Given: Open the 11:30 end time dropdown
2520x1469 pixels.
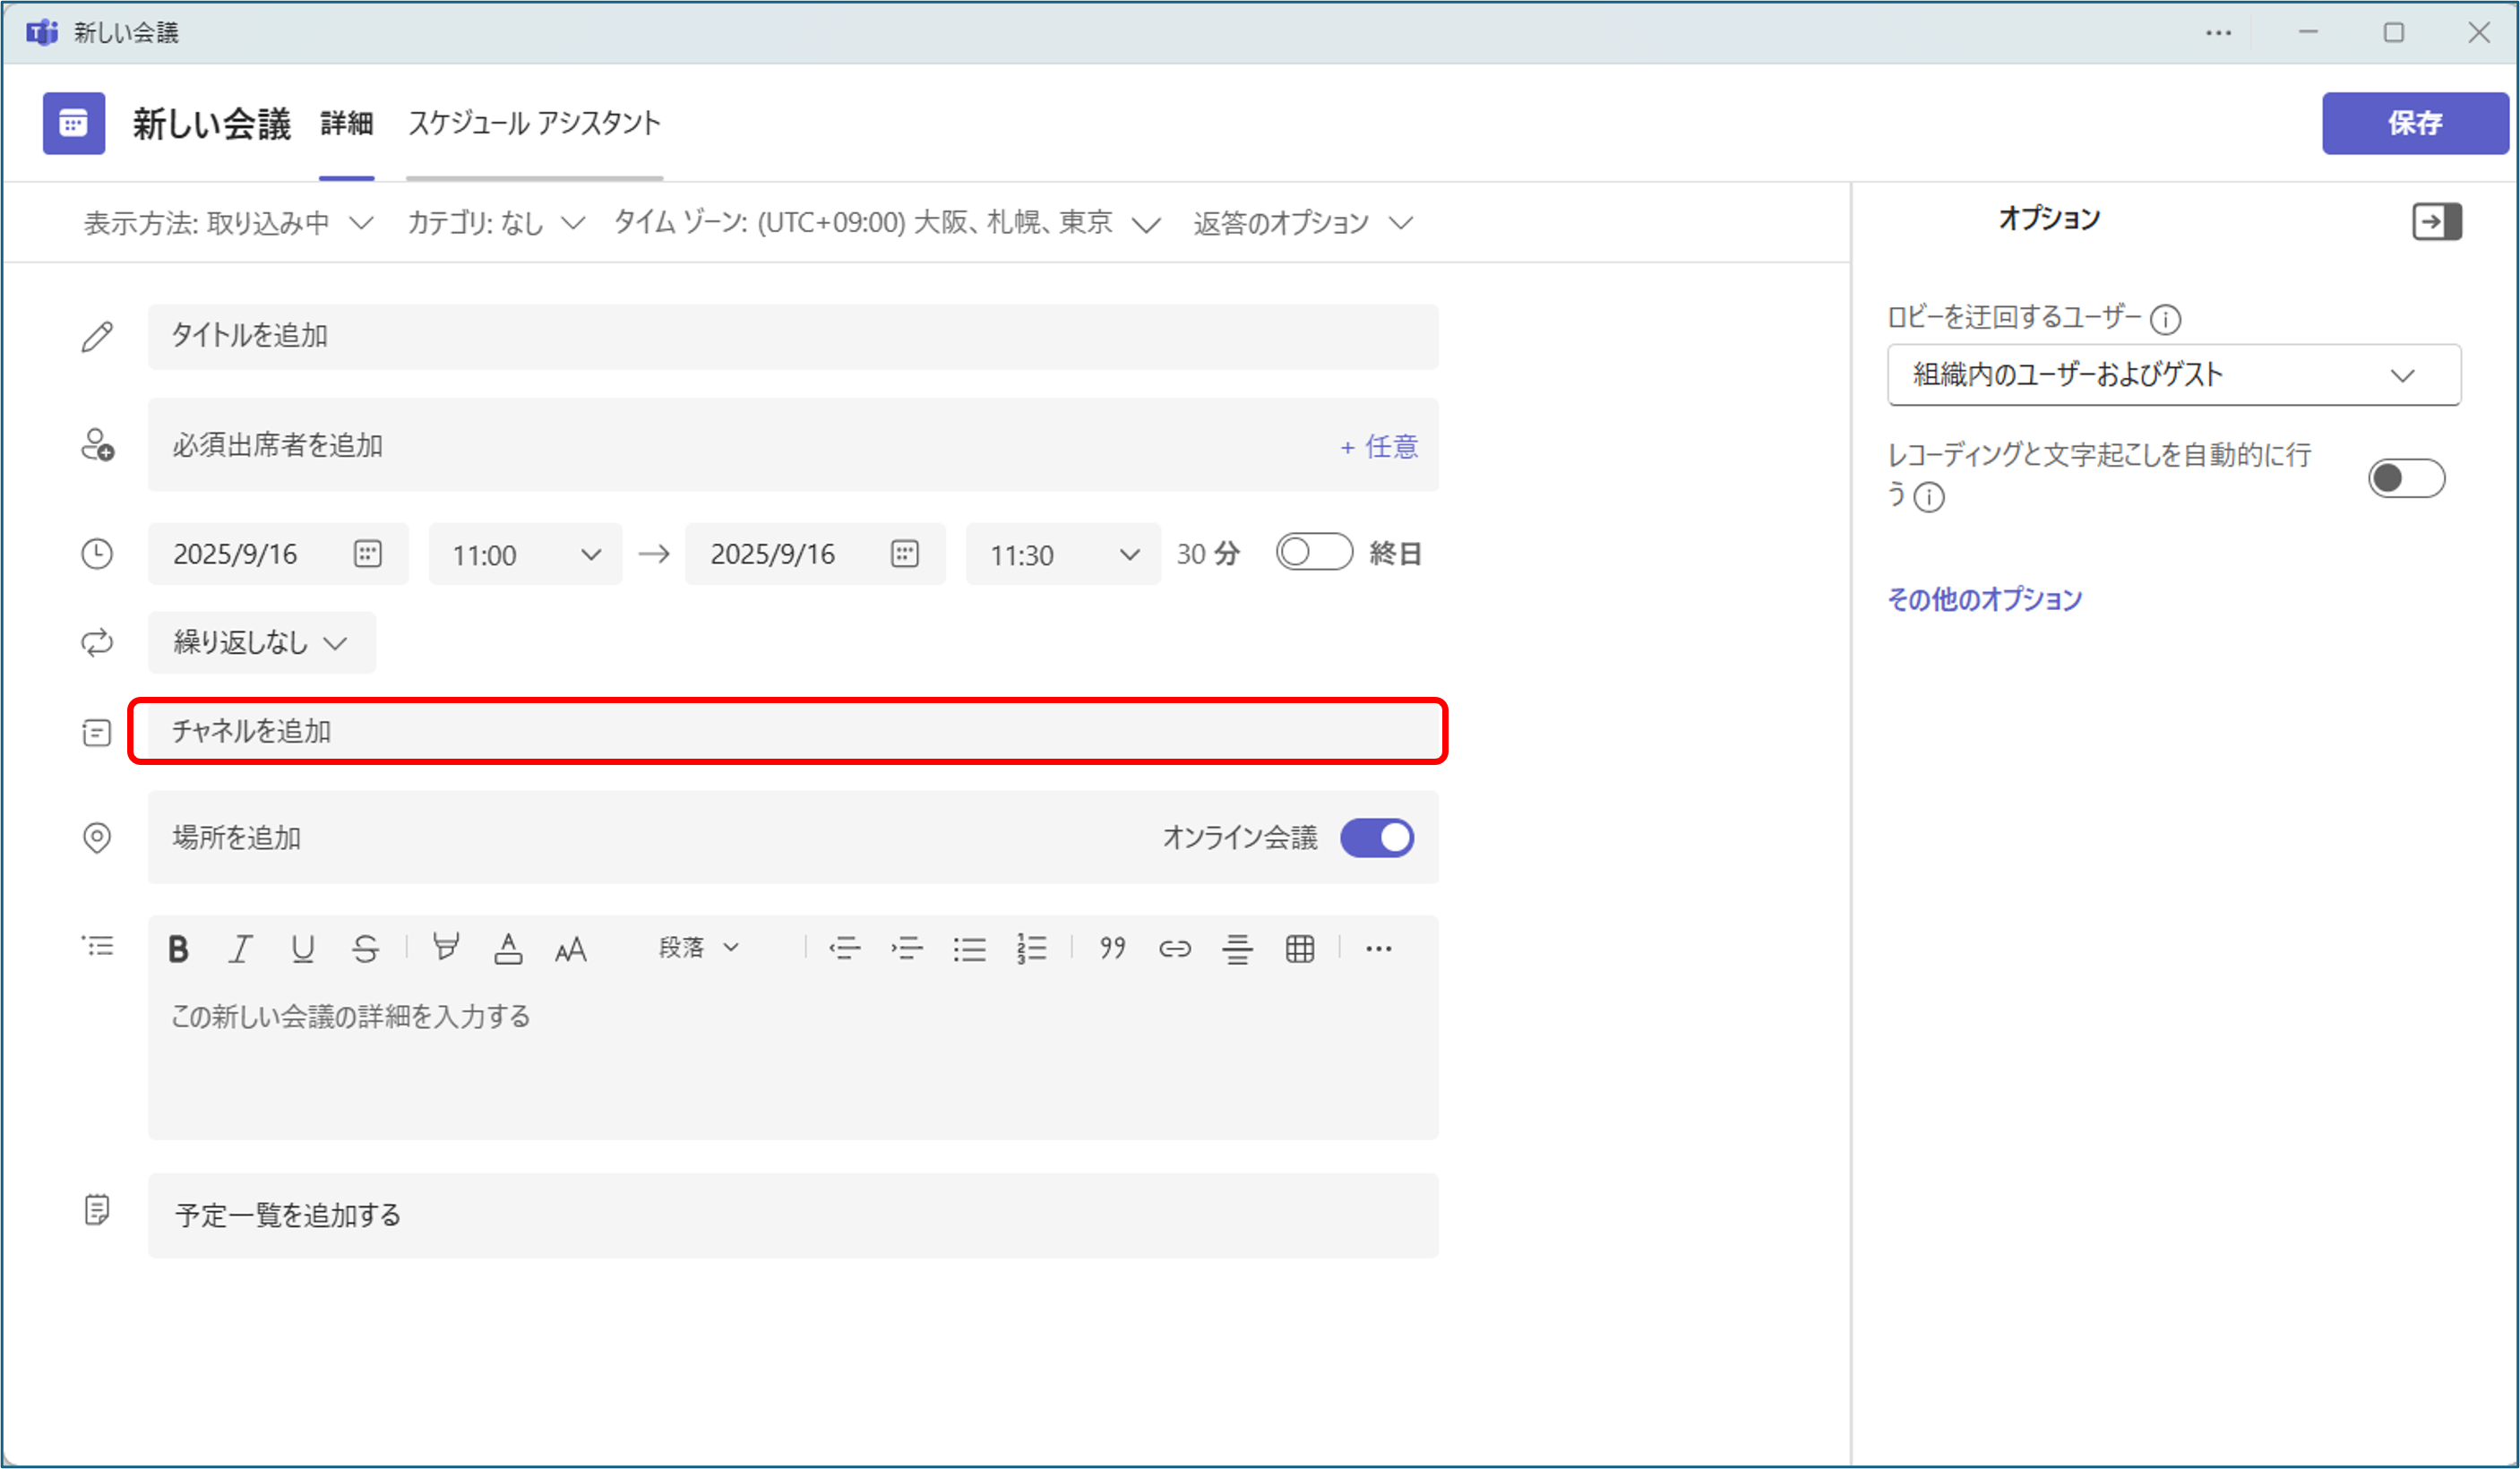Looking at the screenshot, I should pos(1062,554).
